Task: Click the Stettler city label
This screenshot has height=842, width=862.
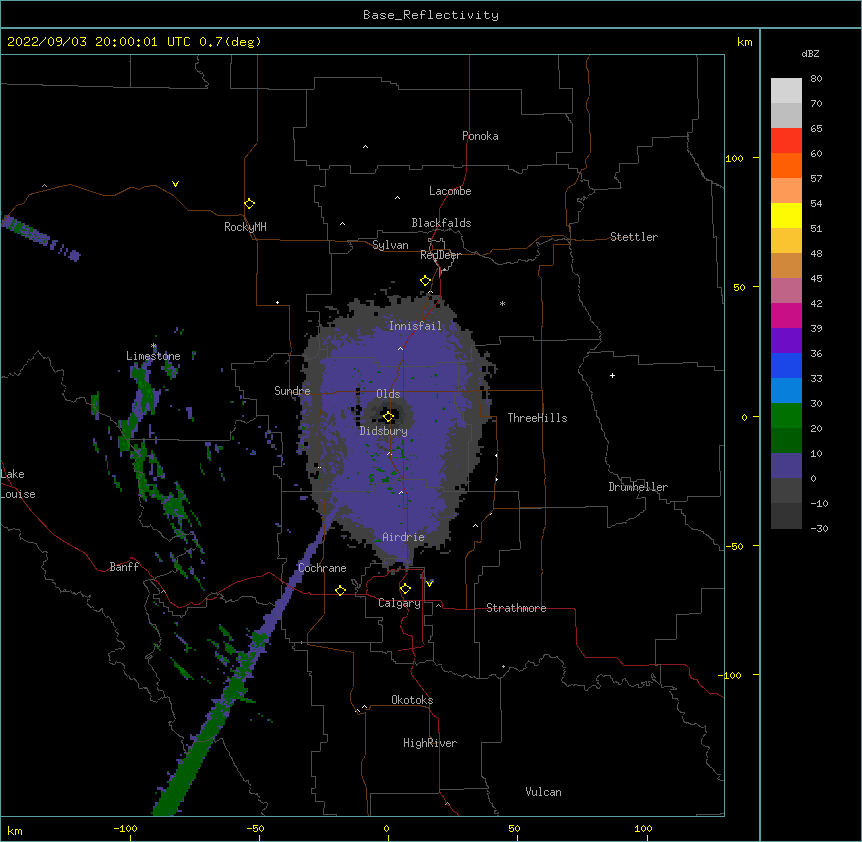Action: [x=634, y=237]
